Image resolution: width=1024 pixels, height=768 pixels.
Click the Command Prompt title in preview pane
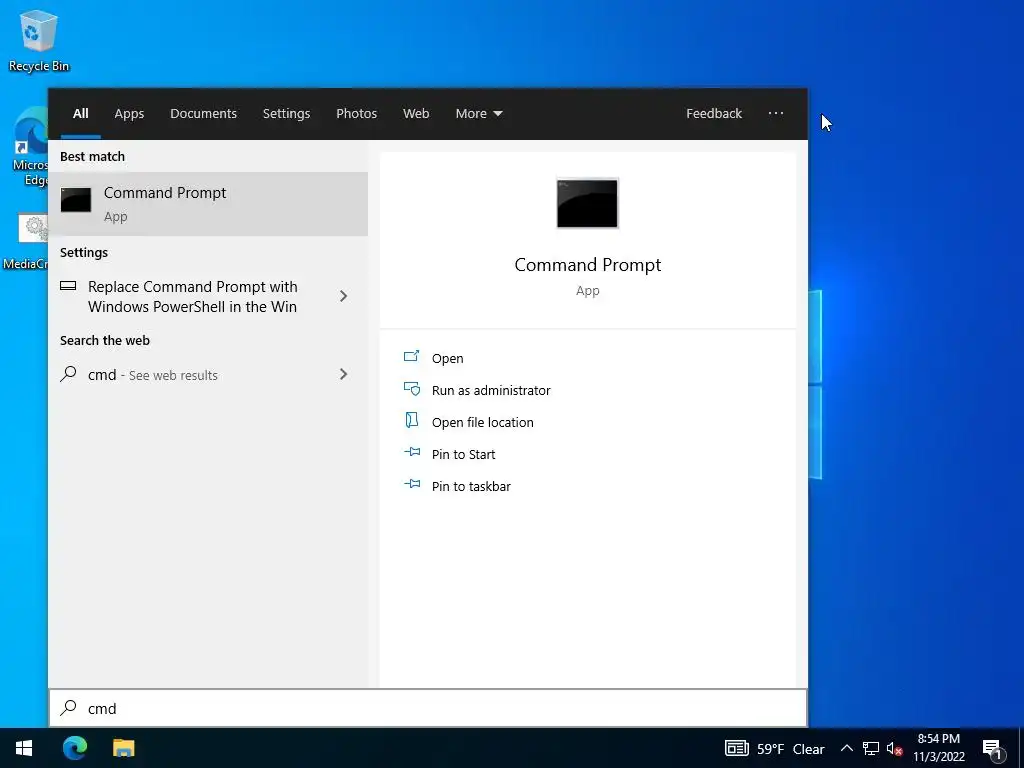pos(587,264)
